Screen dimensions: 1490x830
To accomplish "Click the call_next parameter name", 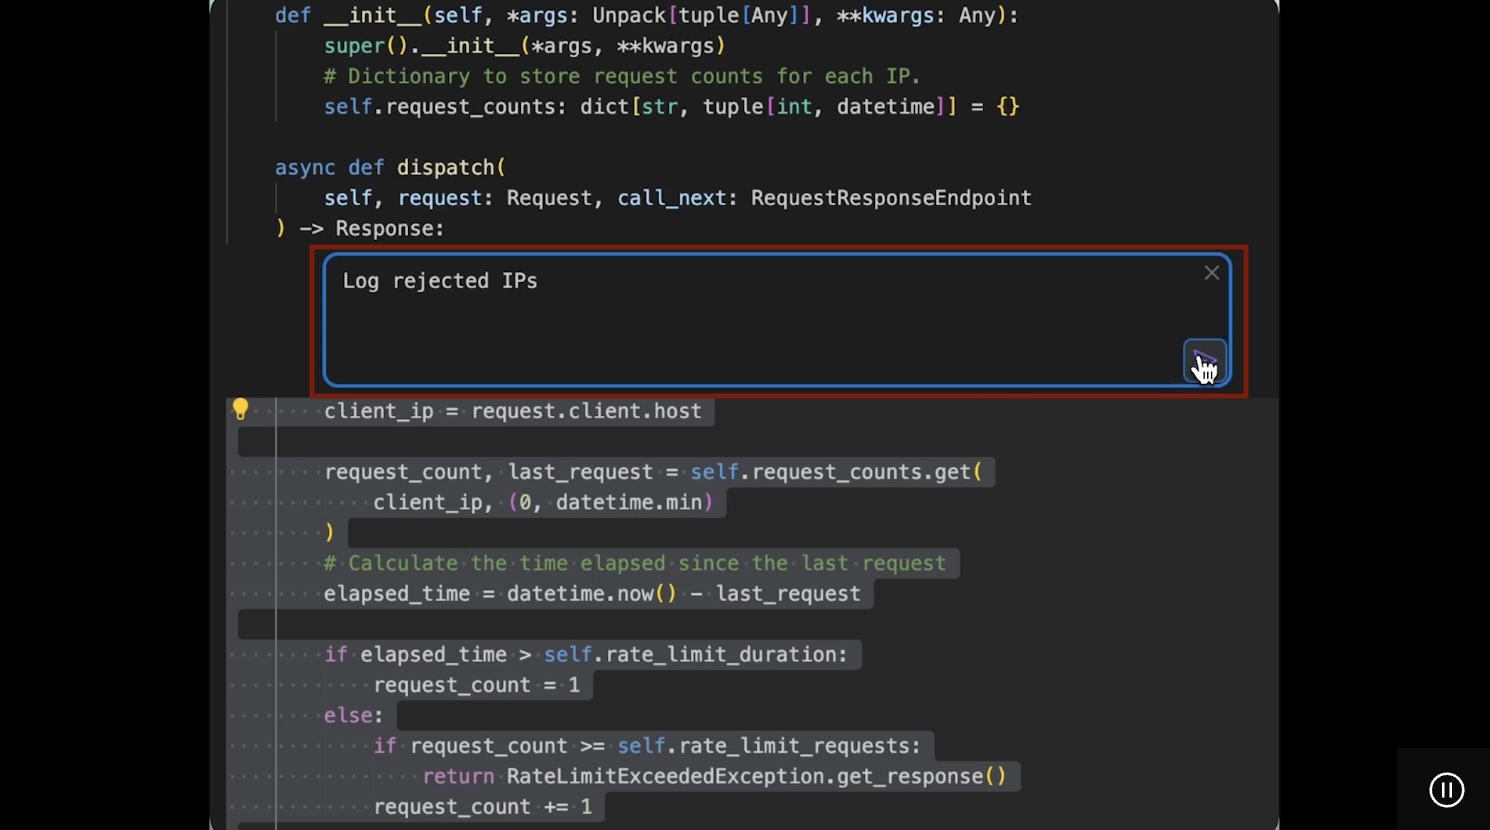I will click(671, 198).
